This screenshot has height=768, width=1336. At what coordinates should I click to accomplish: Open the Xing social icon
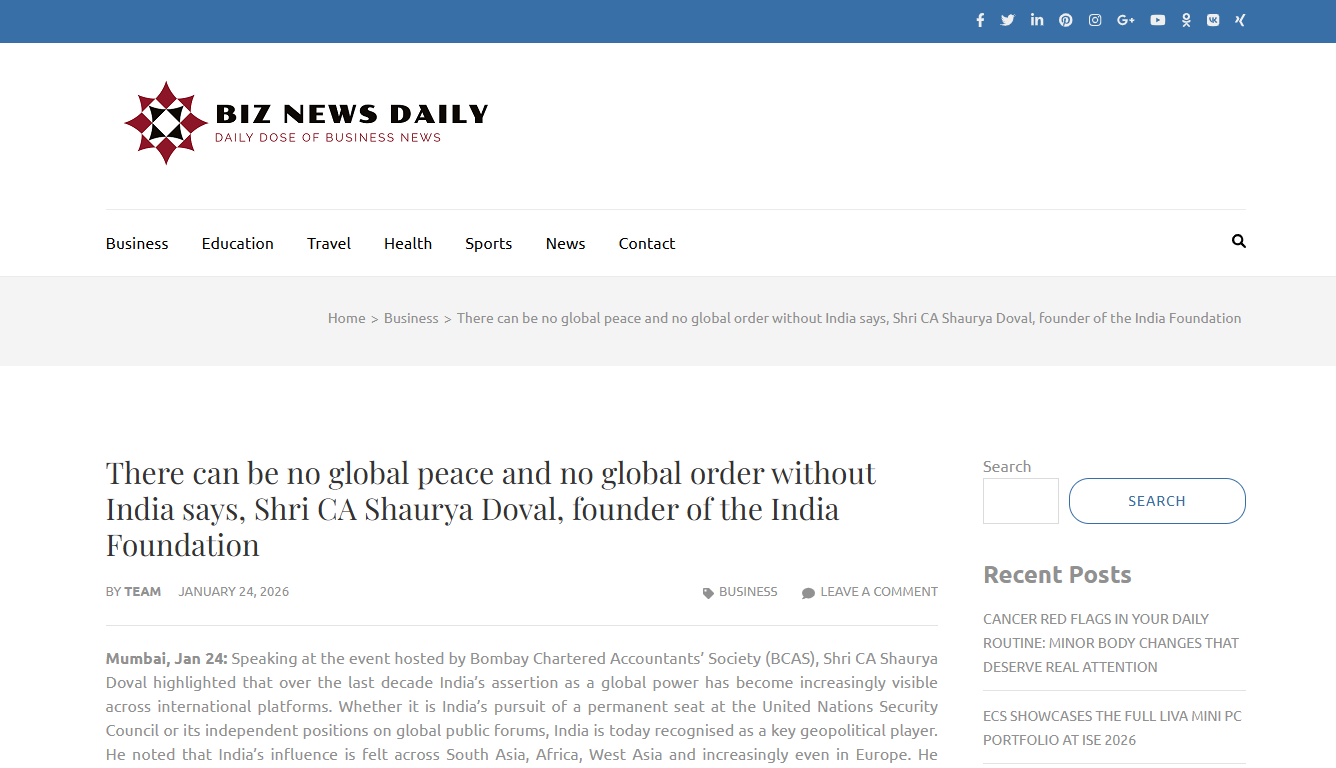pos(1240,20)
